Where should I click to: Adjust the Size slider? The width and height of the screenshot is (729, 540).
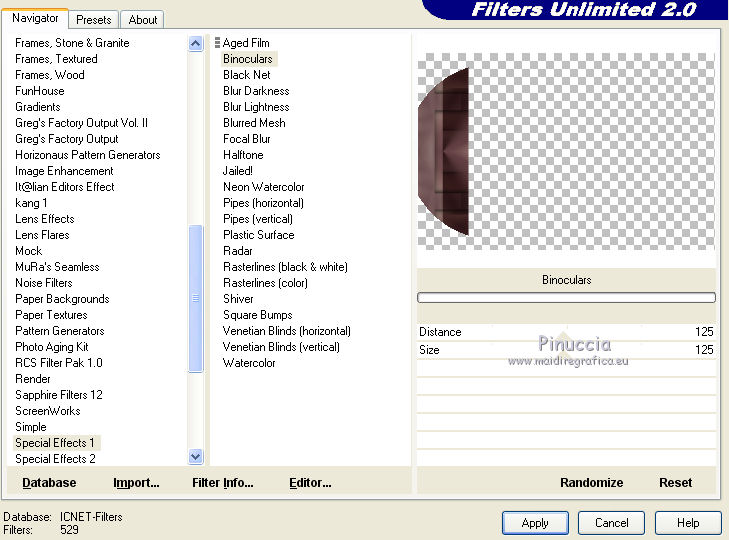click(x=566, y=350)
